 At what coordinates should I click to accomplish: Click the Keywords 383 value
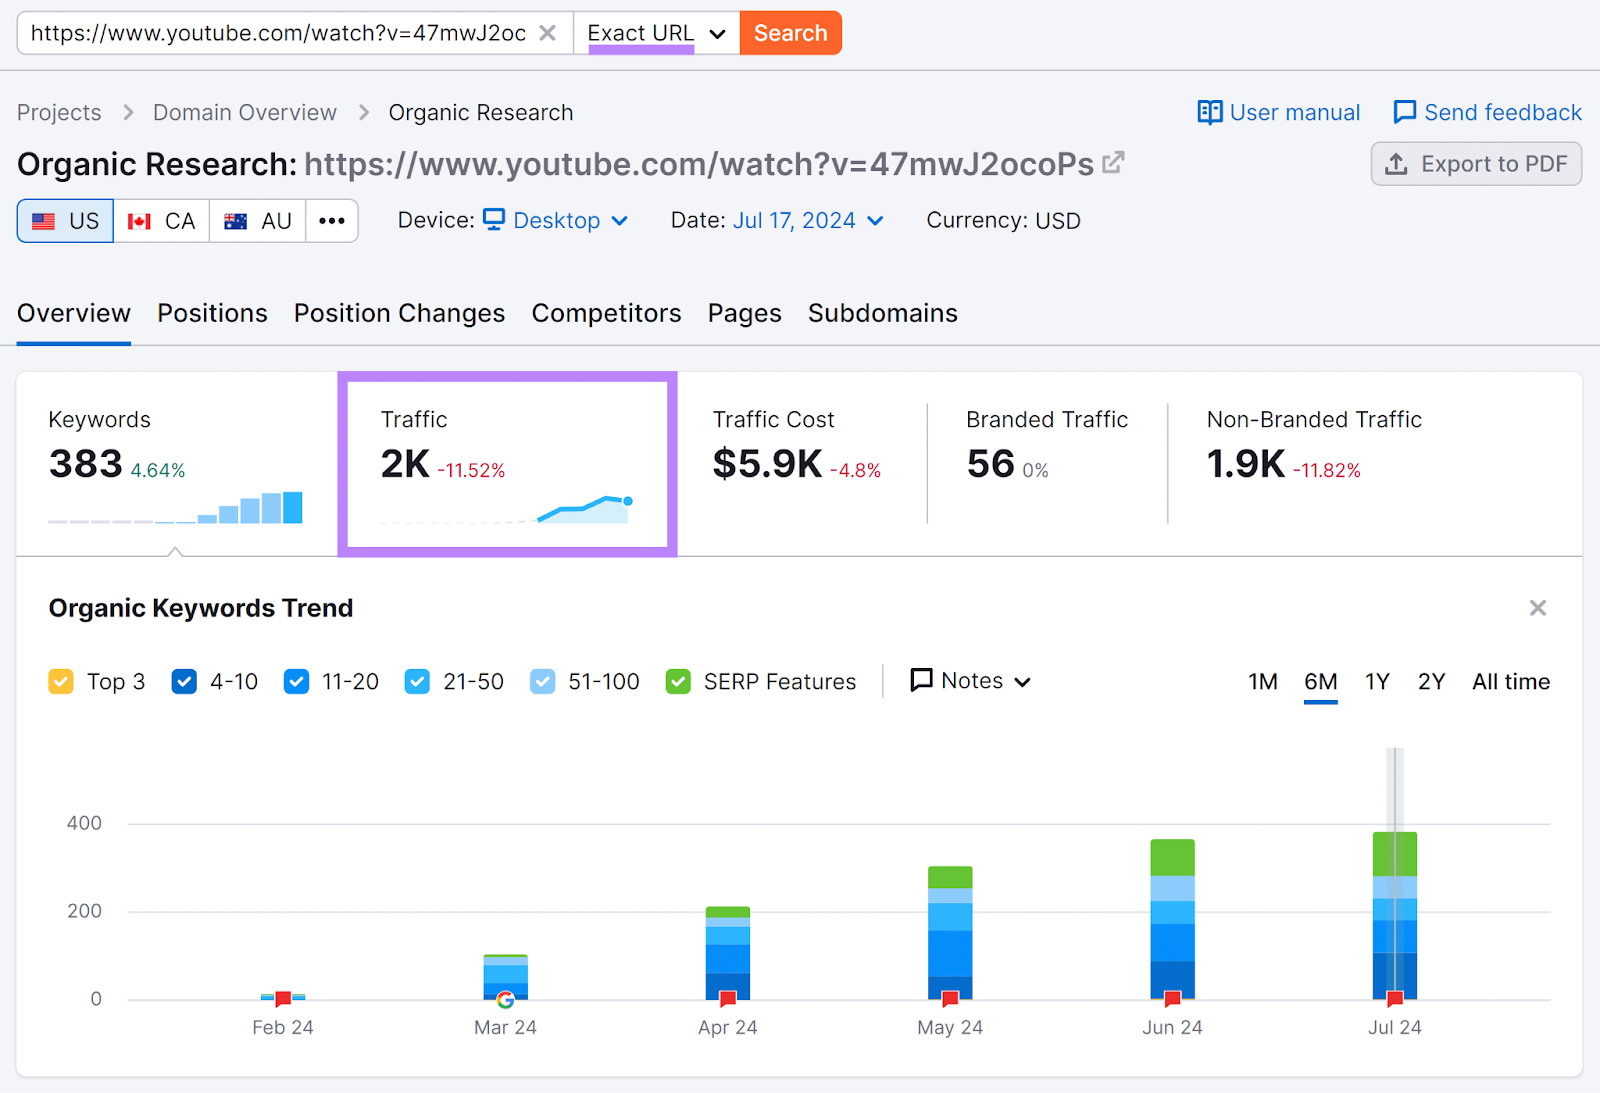[86, 464]
